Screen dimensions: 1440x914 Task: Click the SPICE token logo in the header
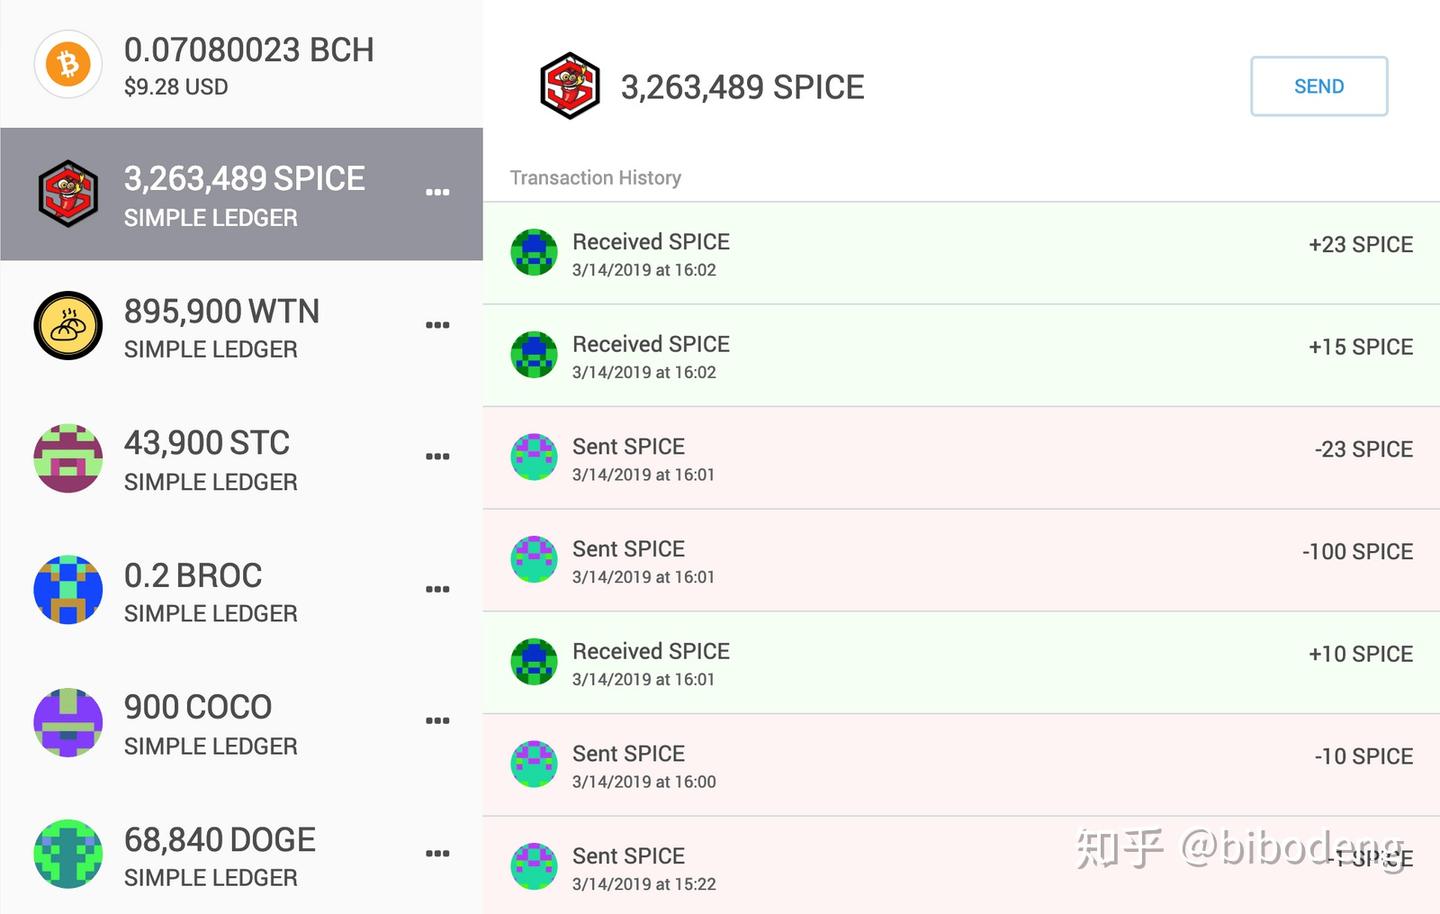568,86
